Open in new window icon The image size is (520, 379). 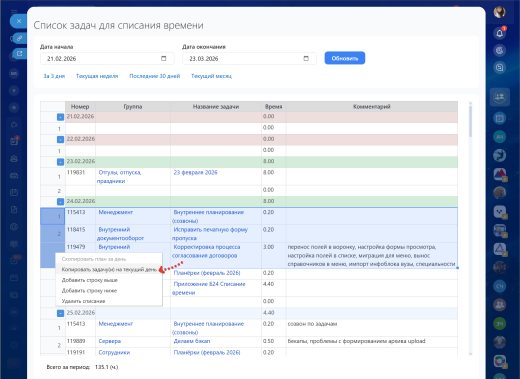tap(19, 53)
